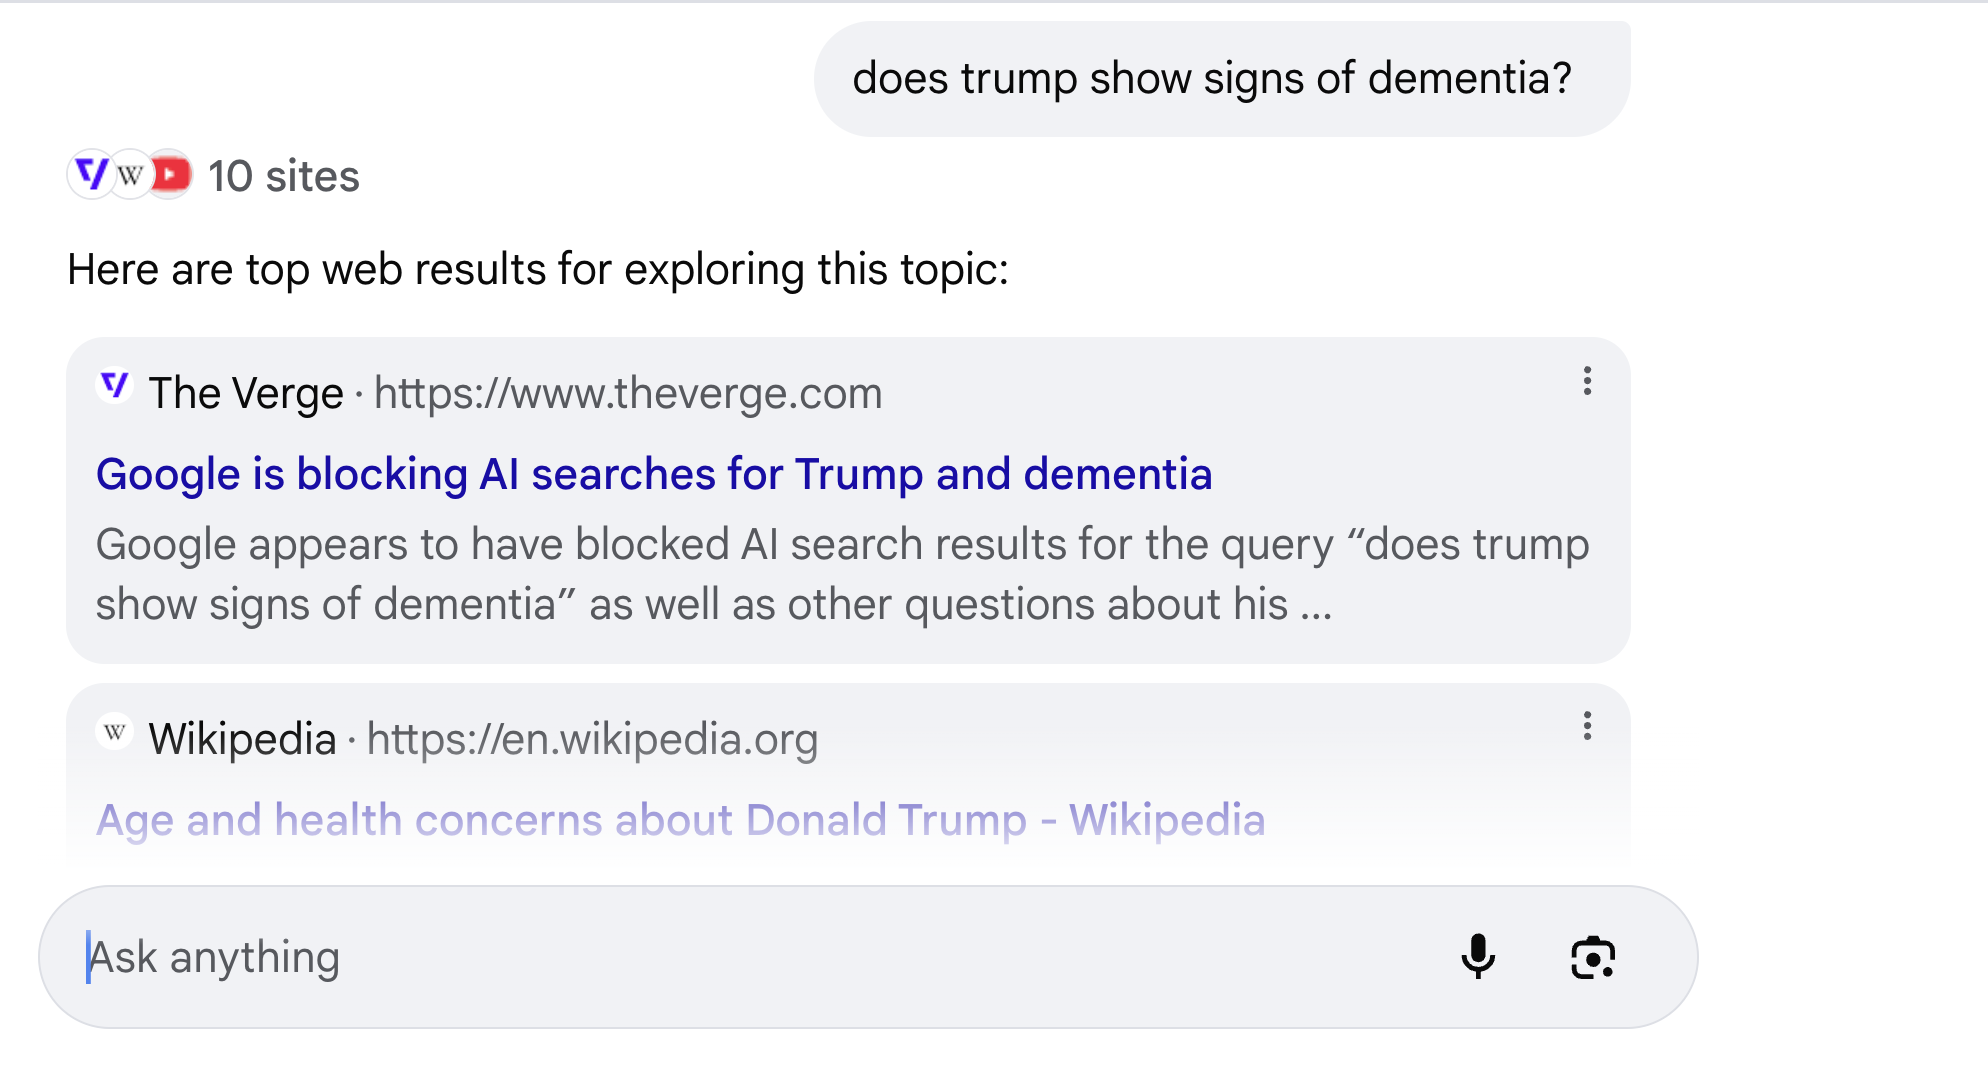Click Wikipedia favicon in result card
1988x1066 pixels.
click(x=115, y=732)
